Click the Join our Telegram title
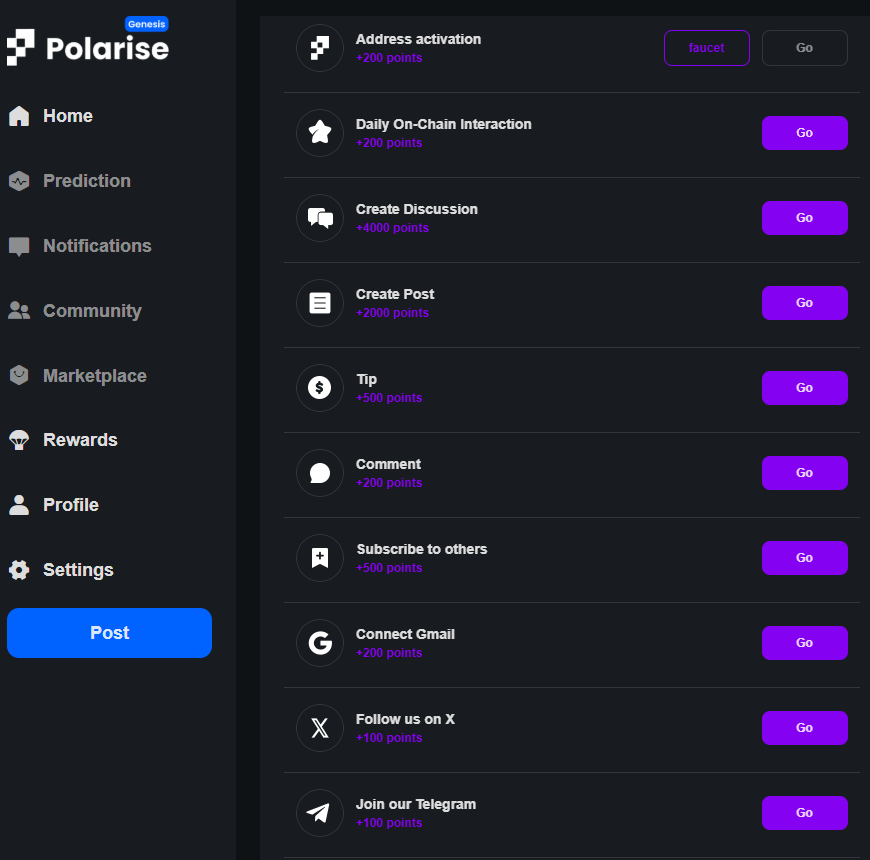 coord(416,805)
